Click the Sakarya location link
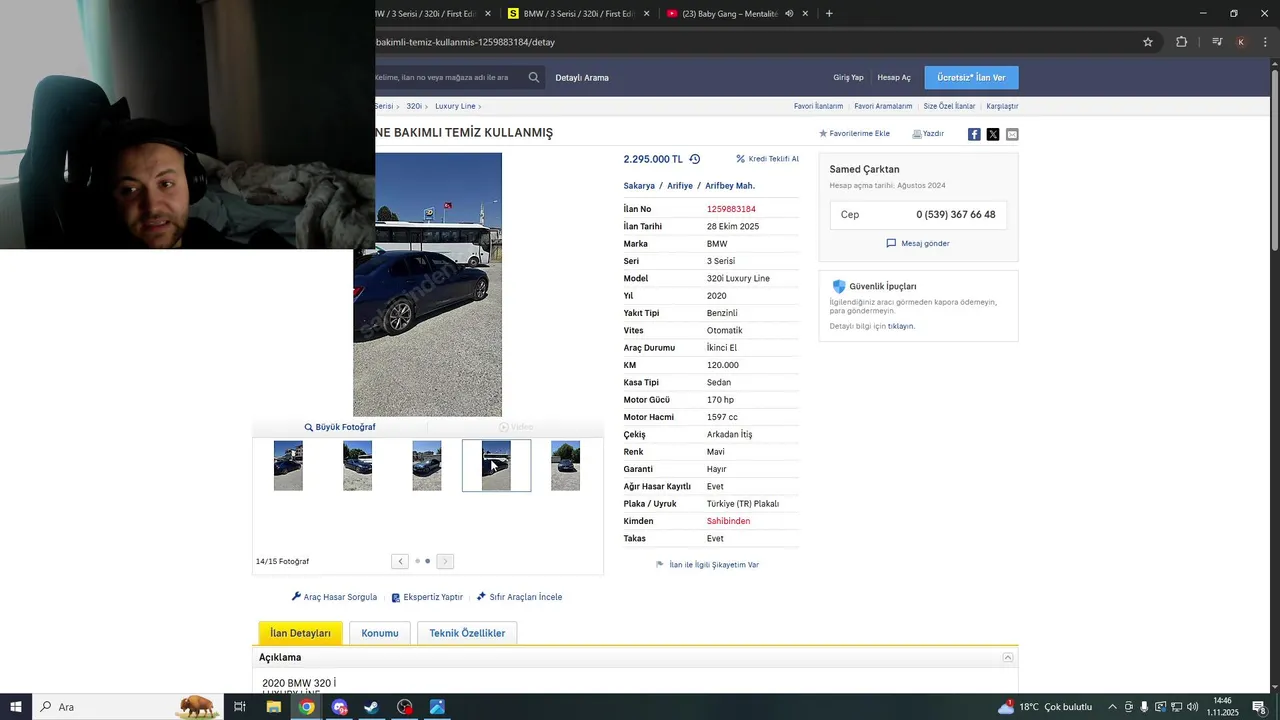 click(639, 186)
